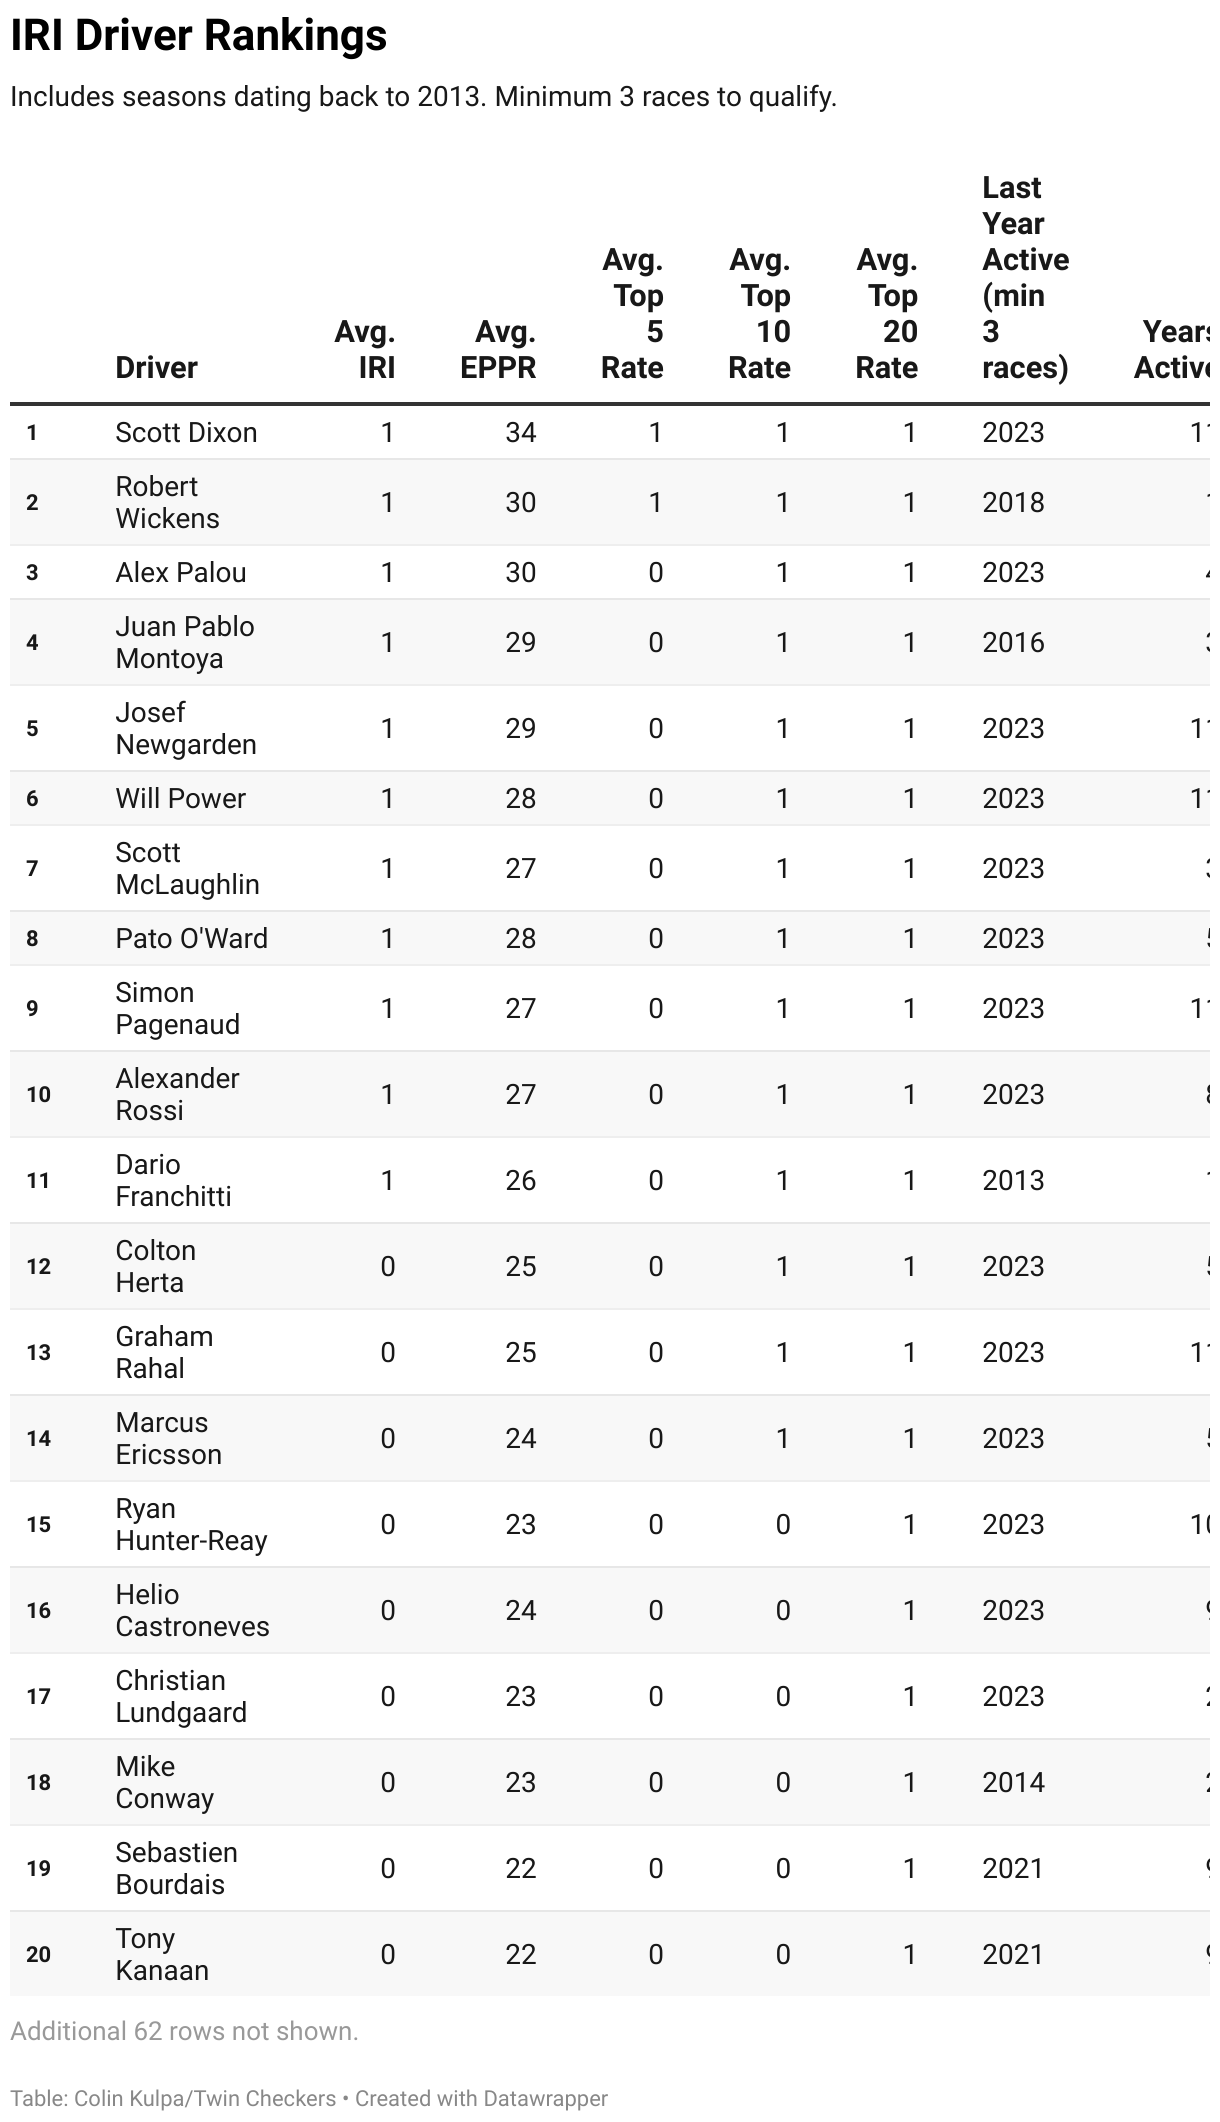Viewport: 1220px width, 2122px height.
Task: Select the Josef Newgarden row
Action: 185,728
